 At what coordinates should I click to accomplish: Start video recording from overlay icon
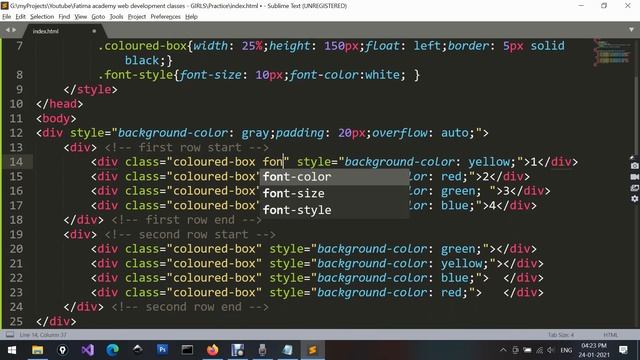pyautogui.click(x=634, y=177)
